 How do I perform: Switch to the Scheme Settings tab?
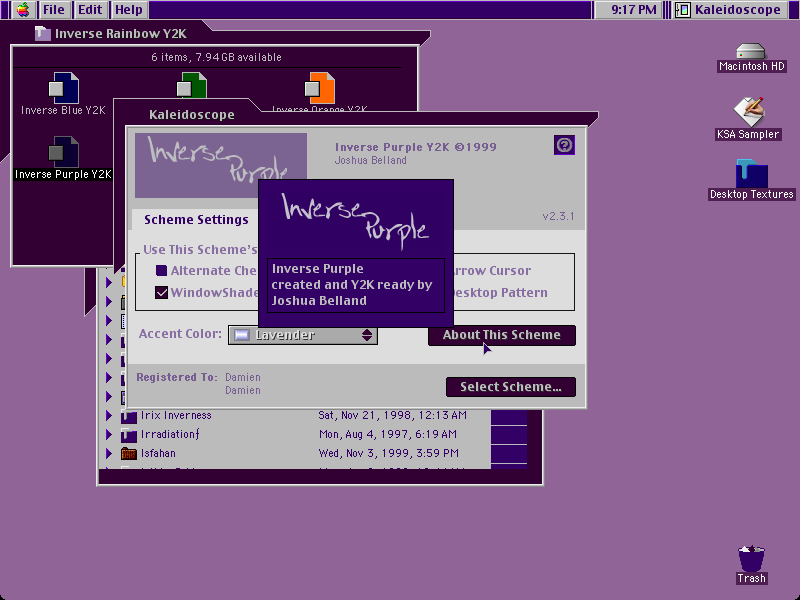pyautogui.click(x=196, y=219)
